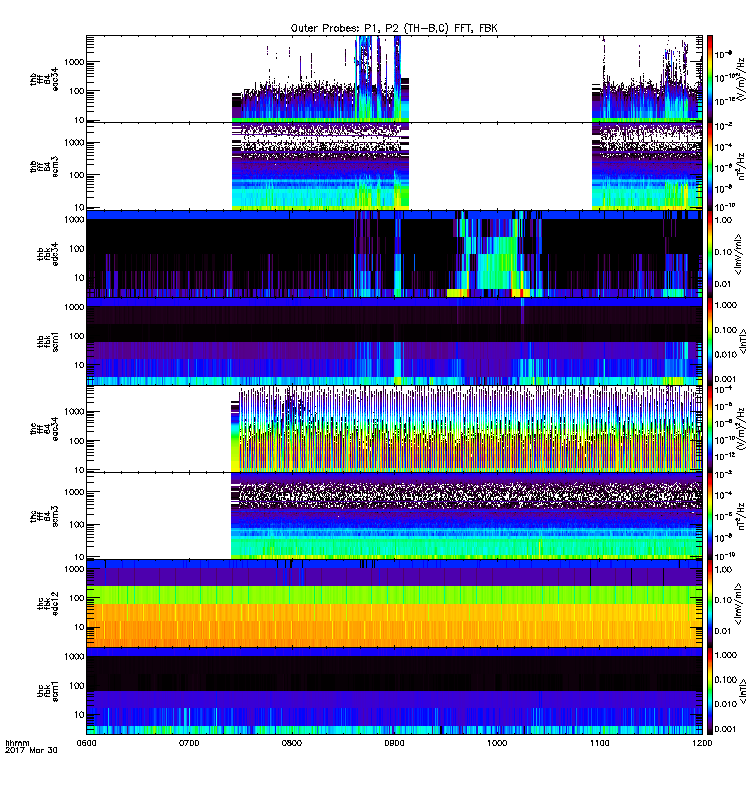750x800 pixels.
Task: Click the thc fbk scm1 spectrogram panel
Action: tap(394, 691)
